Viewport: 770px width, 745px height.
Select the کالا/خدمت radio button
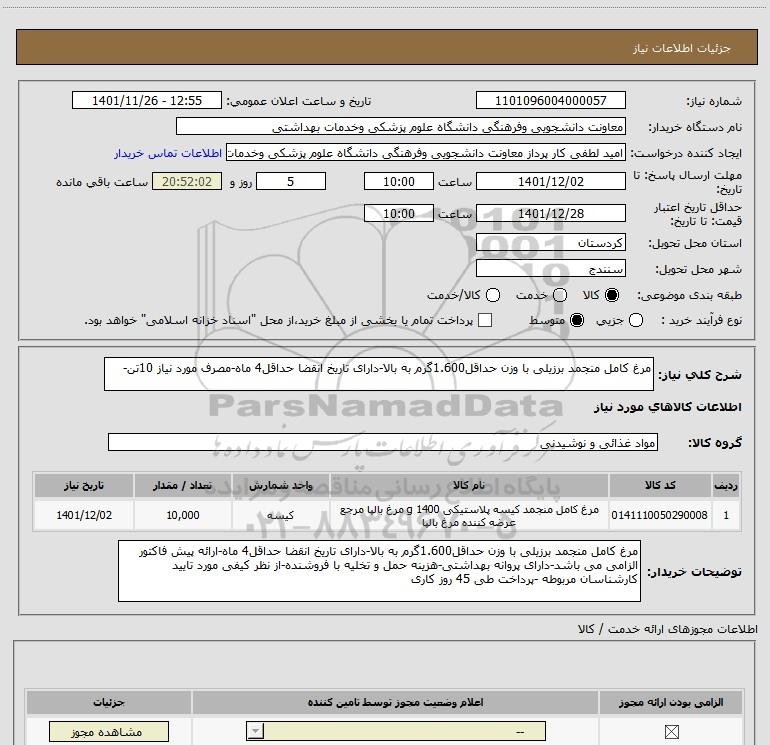[493, 295]
